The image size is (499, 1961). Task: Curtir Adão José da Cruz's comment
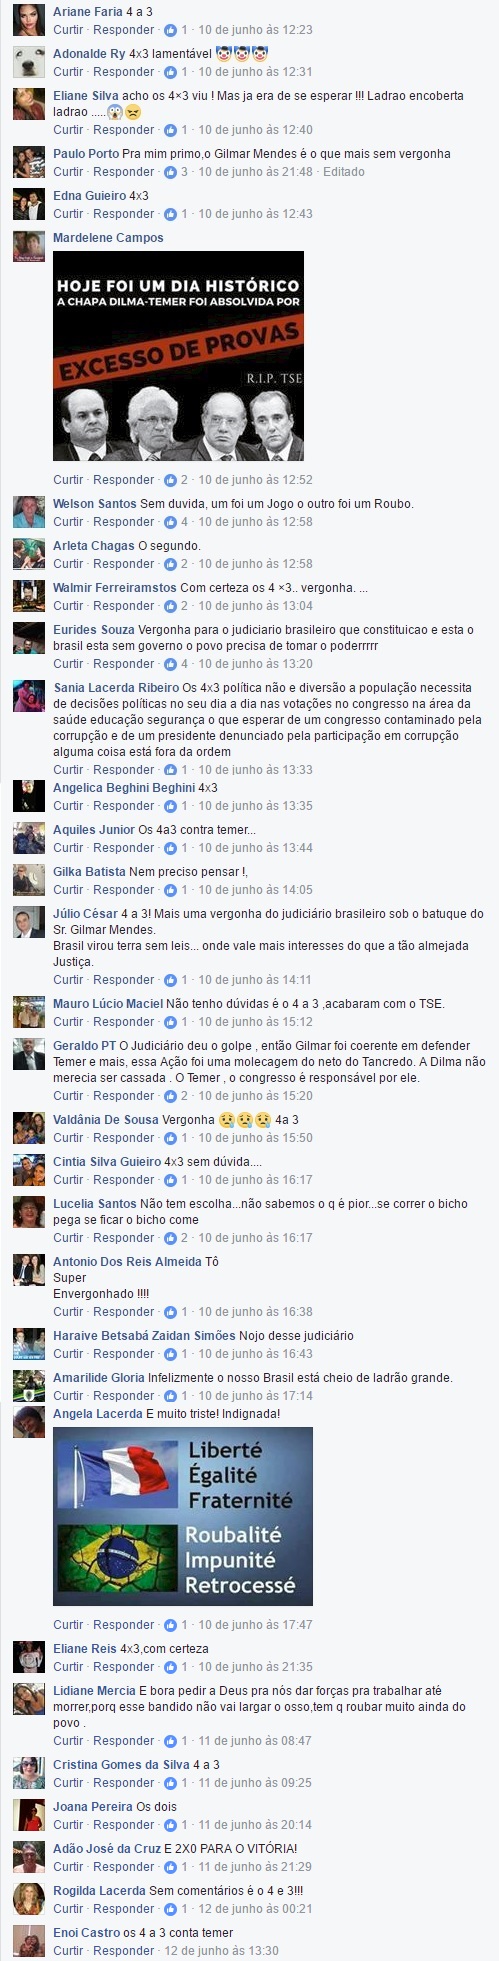point(69,1867)
